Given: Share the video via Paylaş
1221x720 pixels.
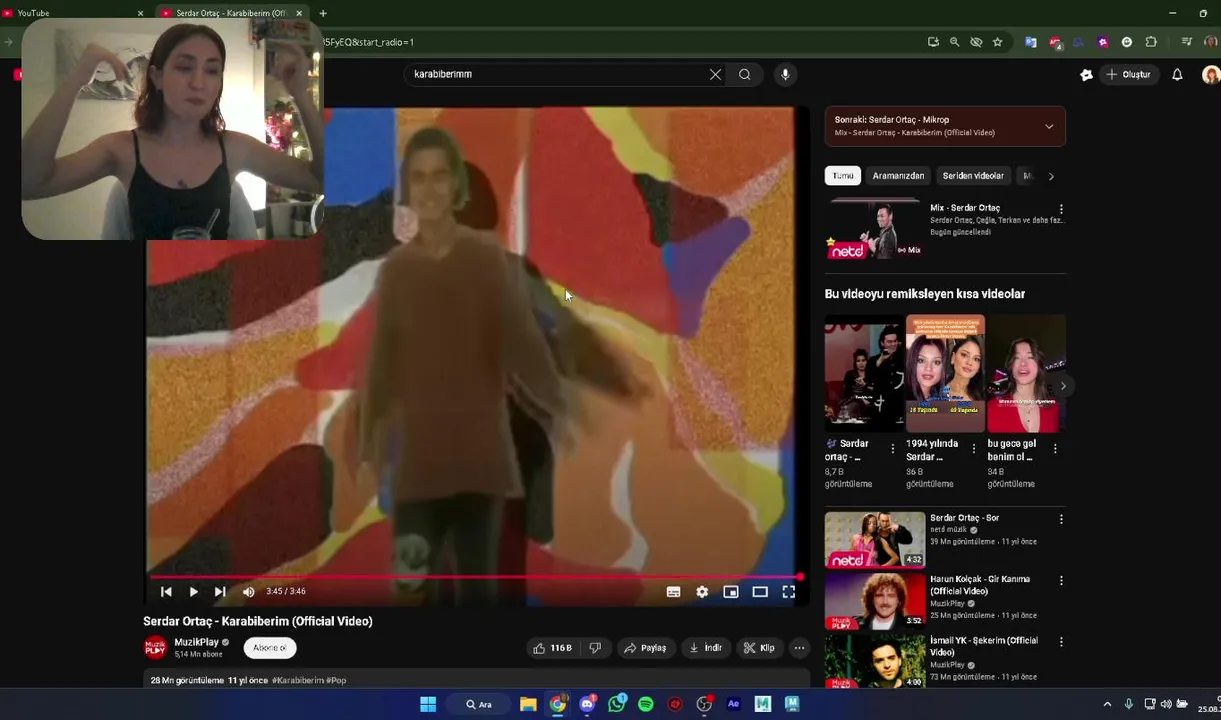Looking at the screenshot, I should pyautogui.click(x=645, y=648).
